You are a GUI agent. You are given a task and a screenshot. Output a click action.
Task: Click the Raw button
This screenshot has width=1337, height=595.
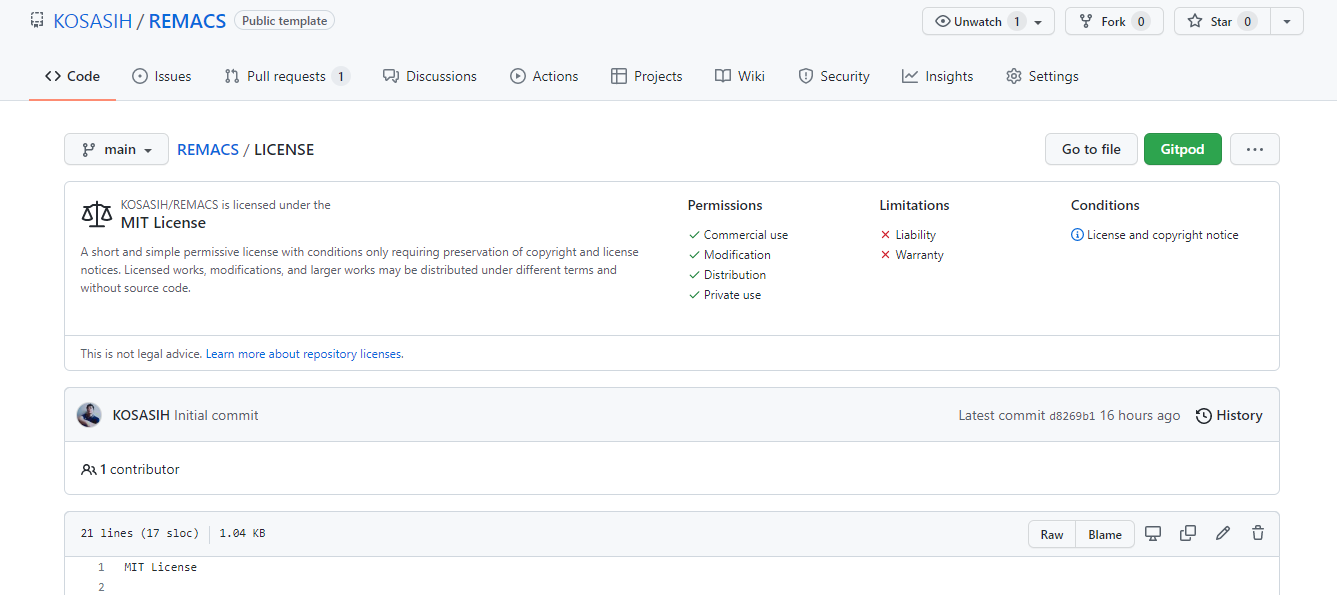pyautogui.click(x=1052, y=534)
